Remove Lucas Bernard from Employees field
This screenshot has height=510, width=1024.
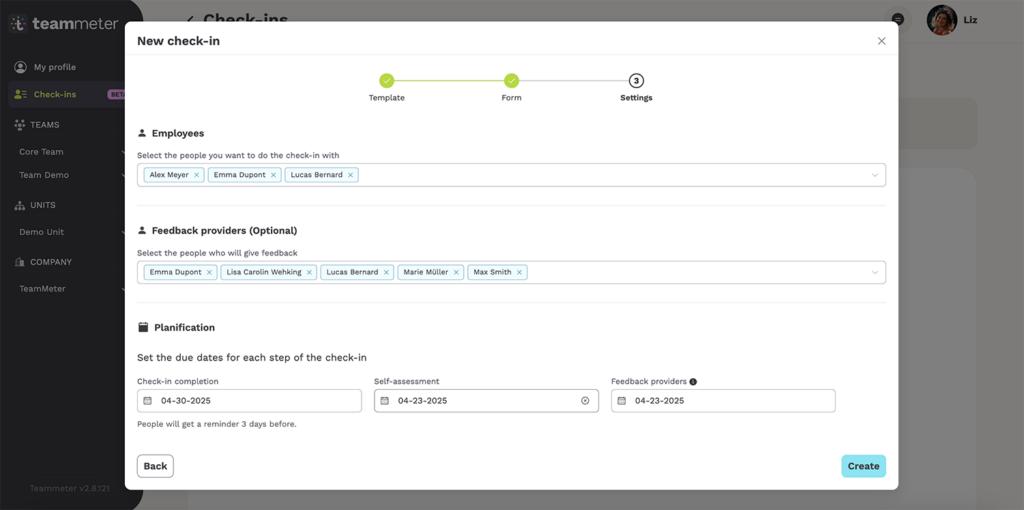(x=350, y=175)
